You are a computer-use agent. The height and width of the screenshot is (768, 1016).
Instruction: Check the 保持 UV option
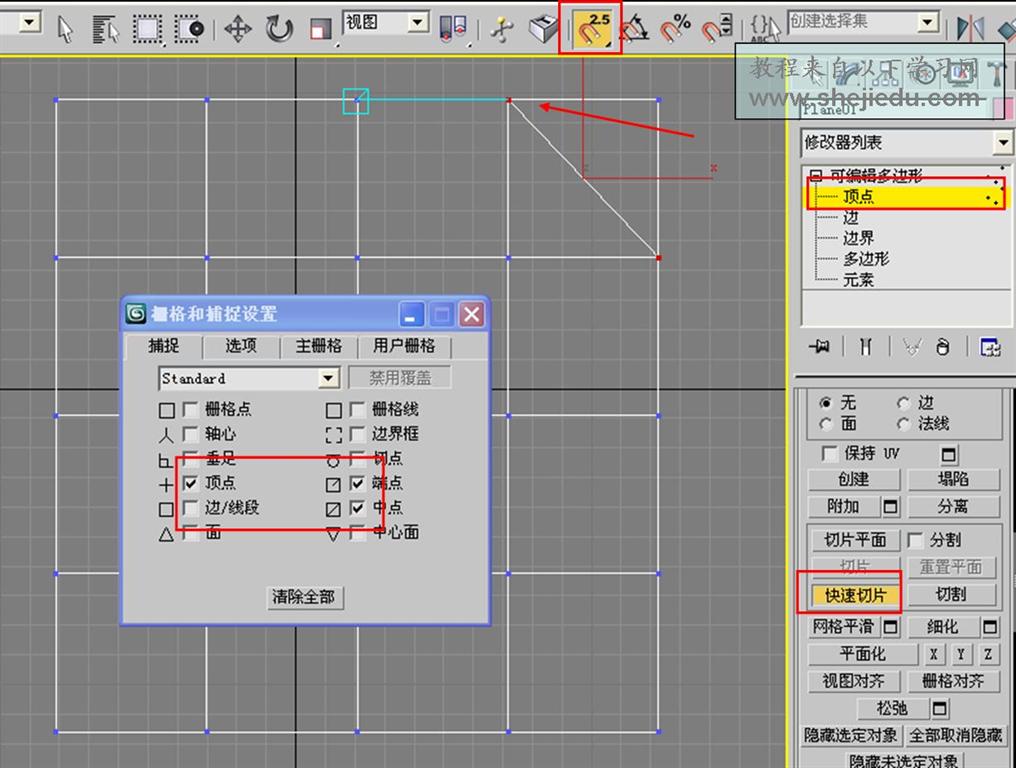point(829,454)
